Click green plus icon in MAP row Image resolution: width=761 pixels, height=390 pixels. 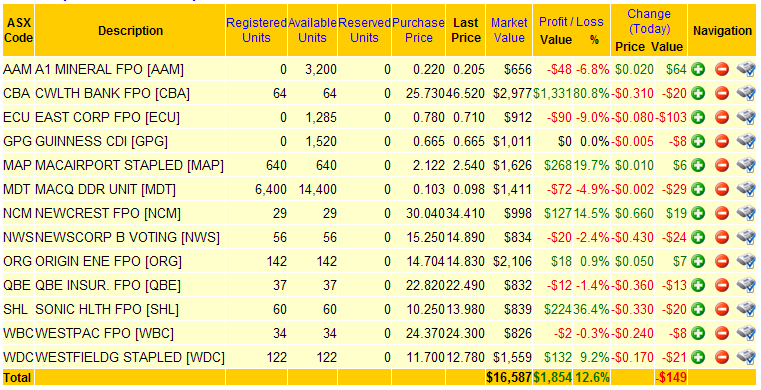coord(698,165)
